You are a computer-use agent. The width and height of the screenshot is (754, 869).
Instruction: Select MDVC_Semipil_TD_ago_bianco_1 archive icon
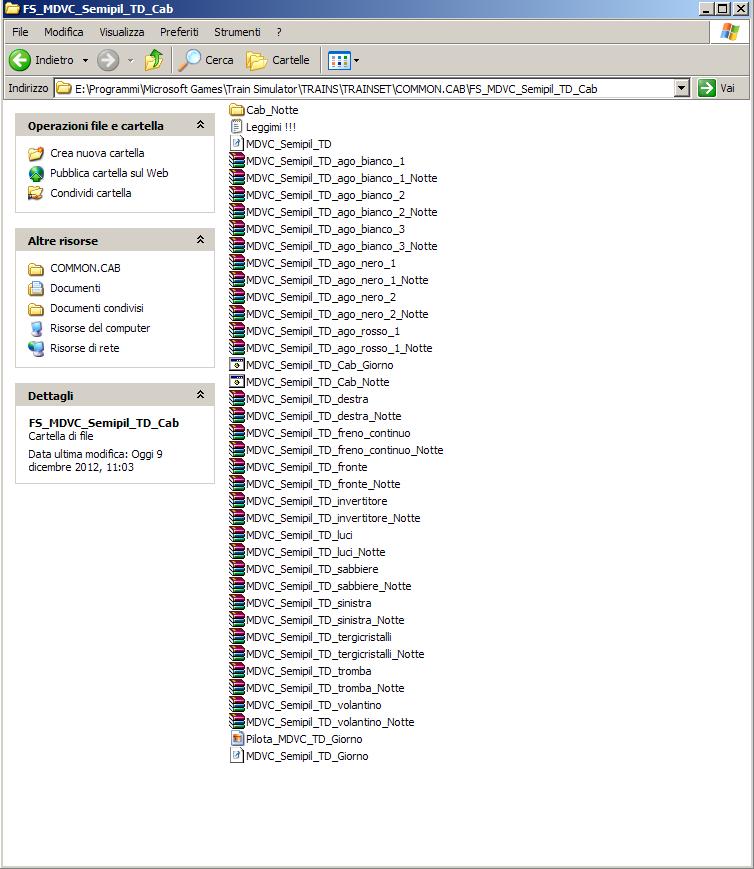[x=237, y=161]
